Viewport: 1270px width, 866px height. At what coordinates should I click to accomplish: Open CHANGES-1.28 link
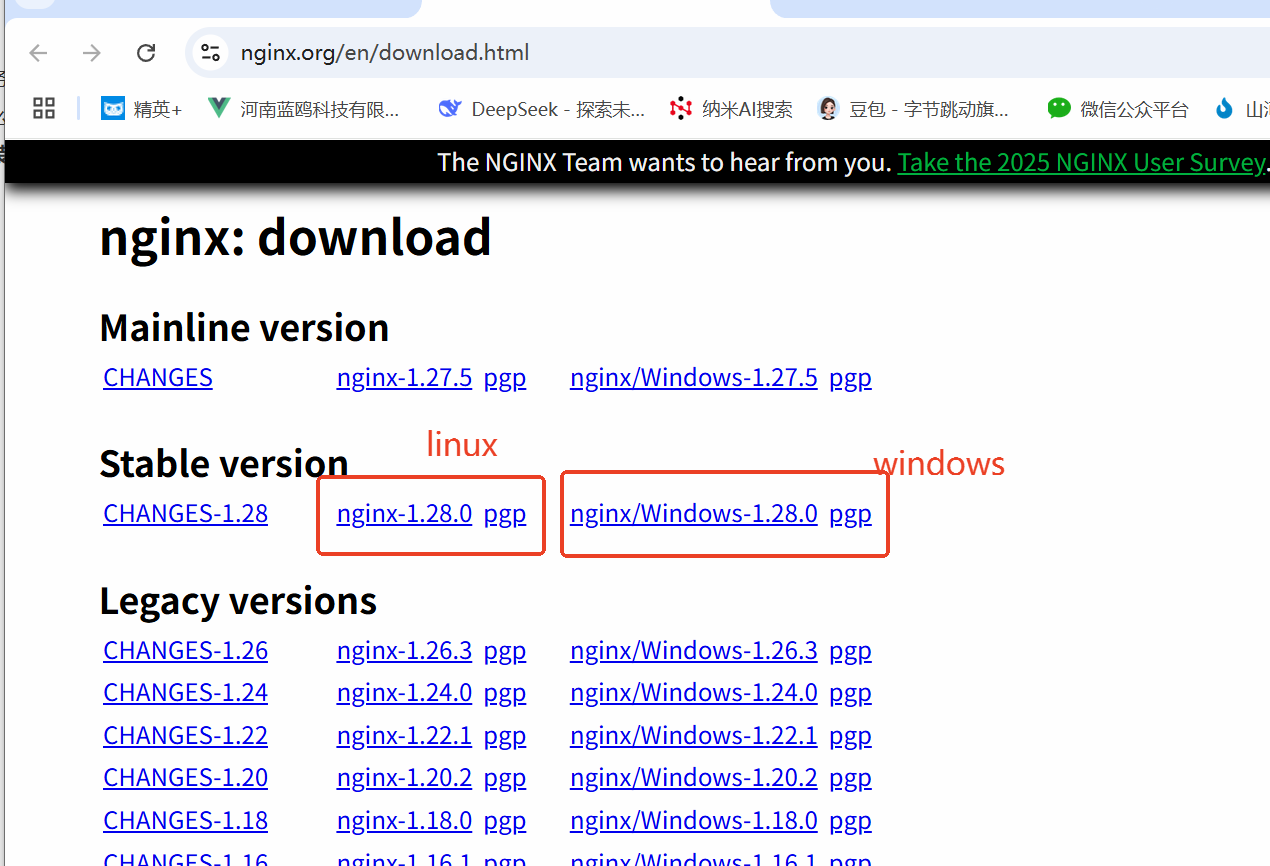point(186,514)
